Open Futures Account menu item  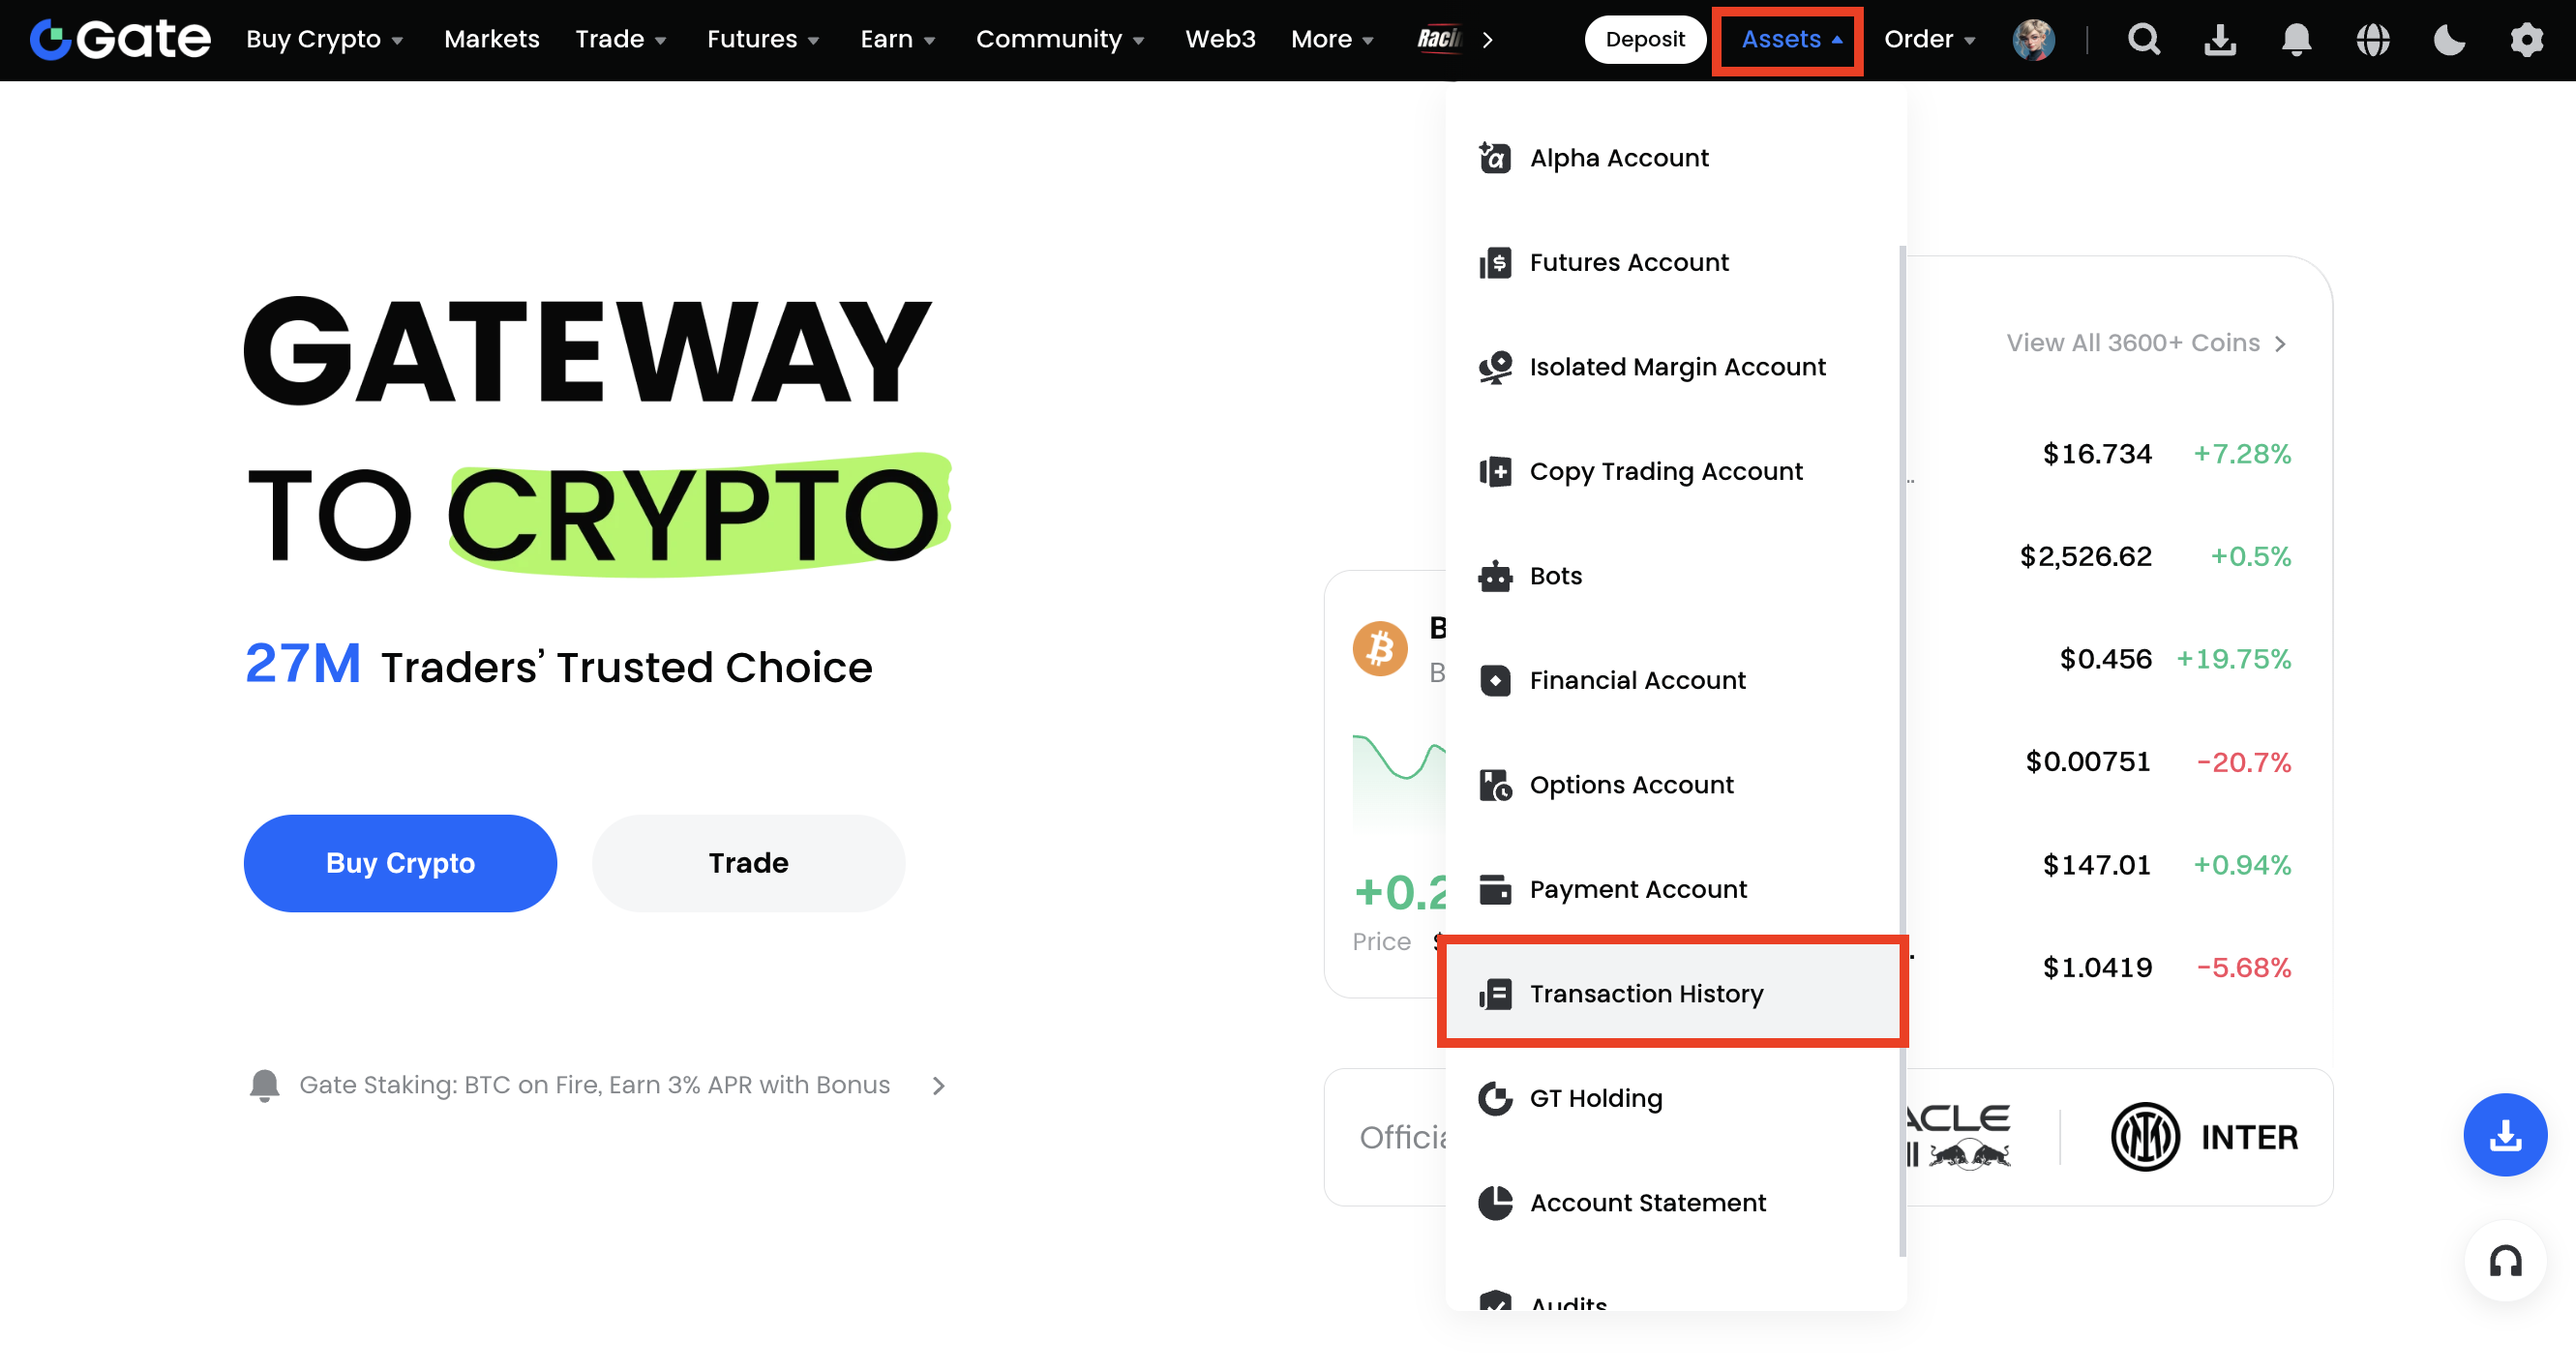(1628, 262)
